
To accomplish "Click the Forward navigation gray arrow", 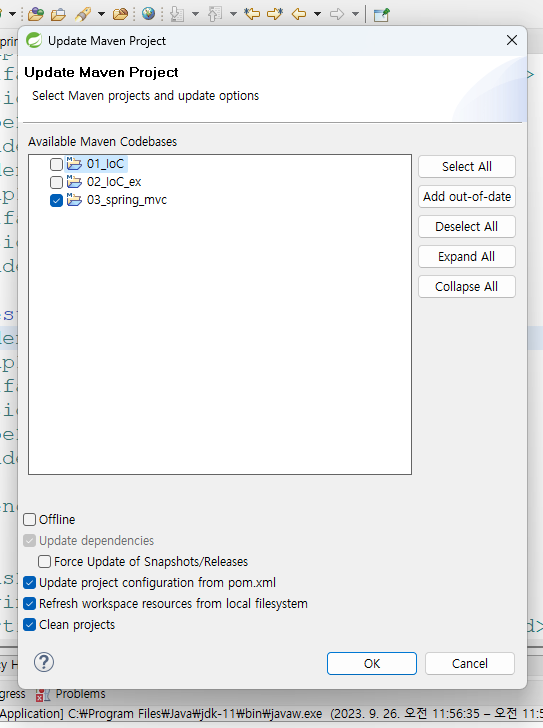I will pos(336,14).
